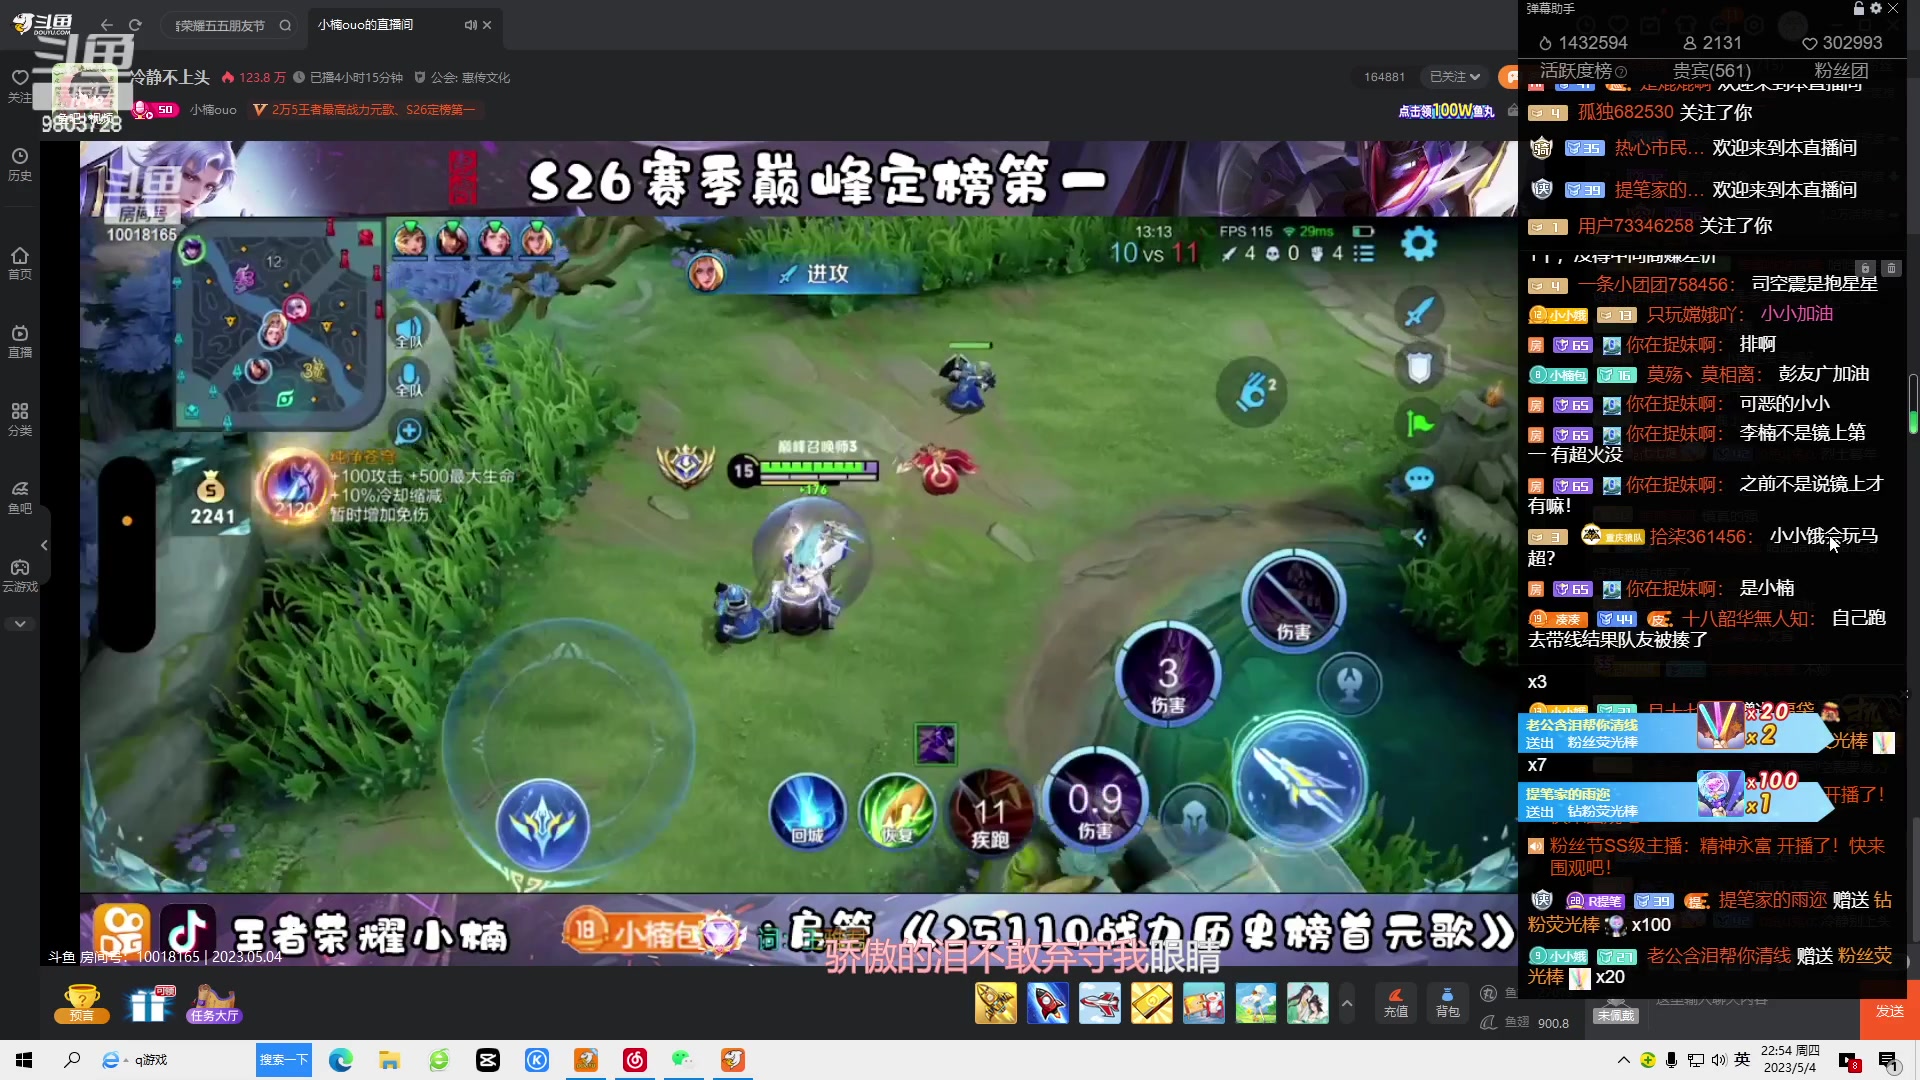Go back with the arrow button
The image size is (1920, 1080).
[x=107, y=25]
